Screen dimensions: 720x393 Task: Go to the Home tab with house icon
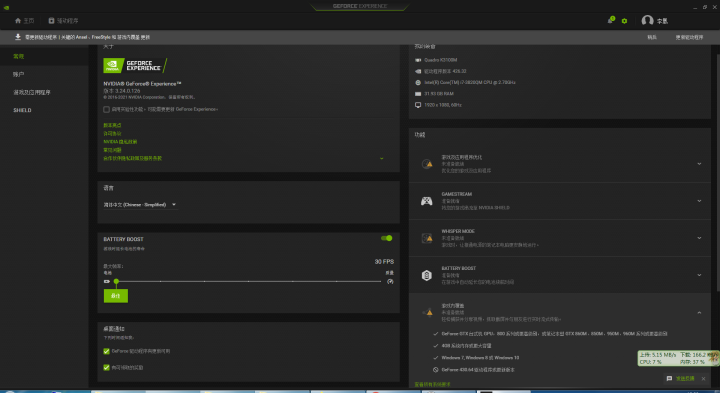[x=24, y=21]
